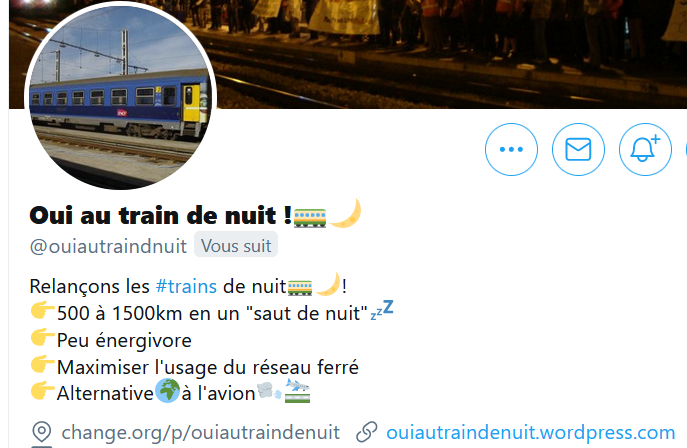687x448 pixels.
Task: Open the circular train profile photo
Action: [x=120, y=95]
